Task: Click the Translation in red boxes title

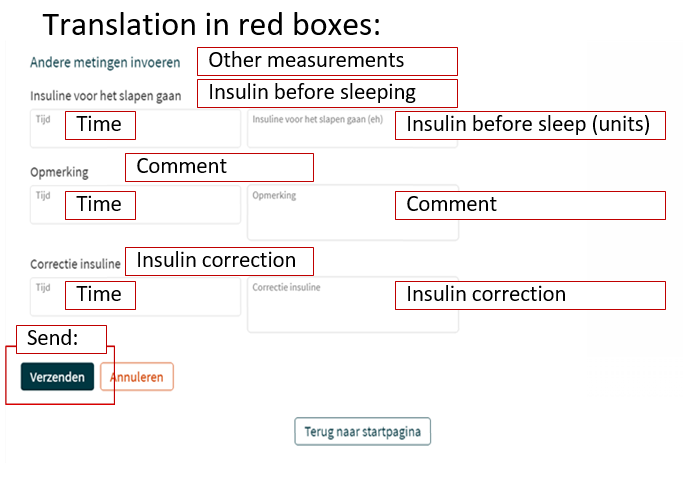Action: tap(211, 24)
